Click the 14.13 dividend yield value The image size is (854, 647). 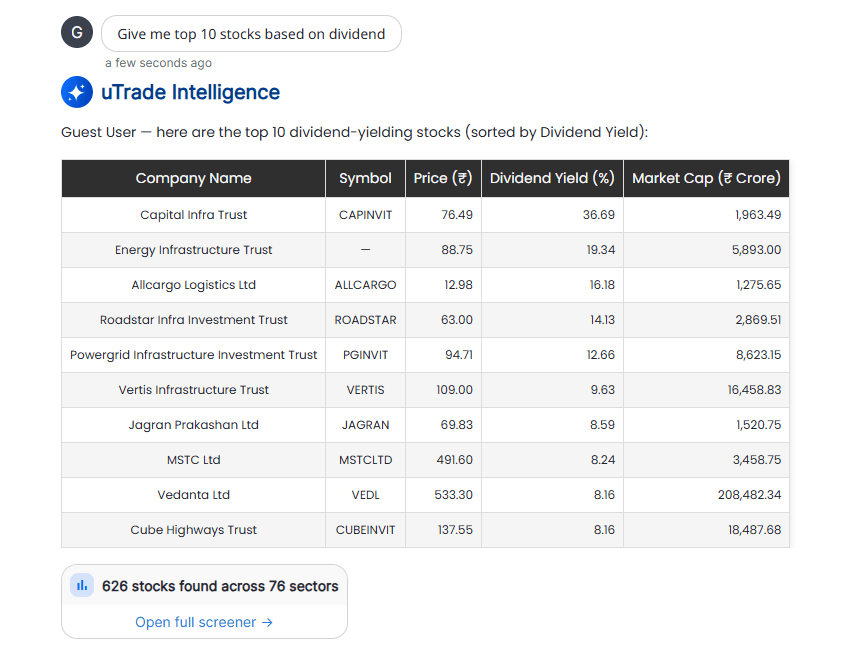602,320
